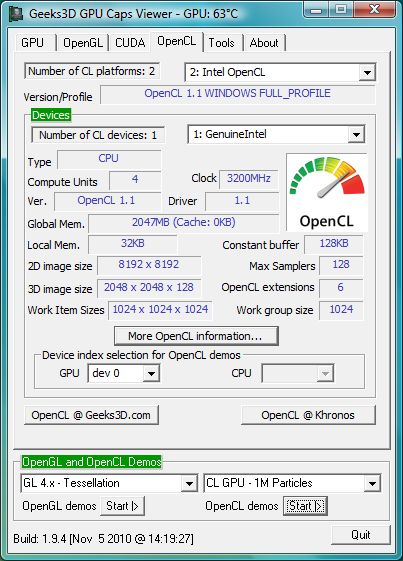
Task: Click the Build: 1.9.4 status text
Action: coord(103,538)
